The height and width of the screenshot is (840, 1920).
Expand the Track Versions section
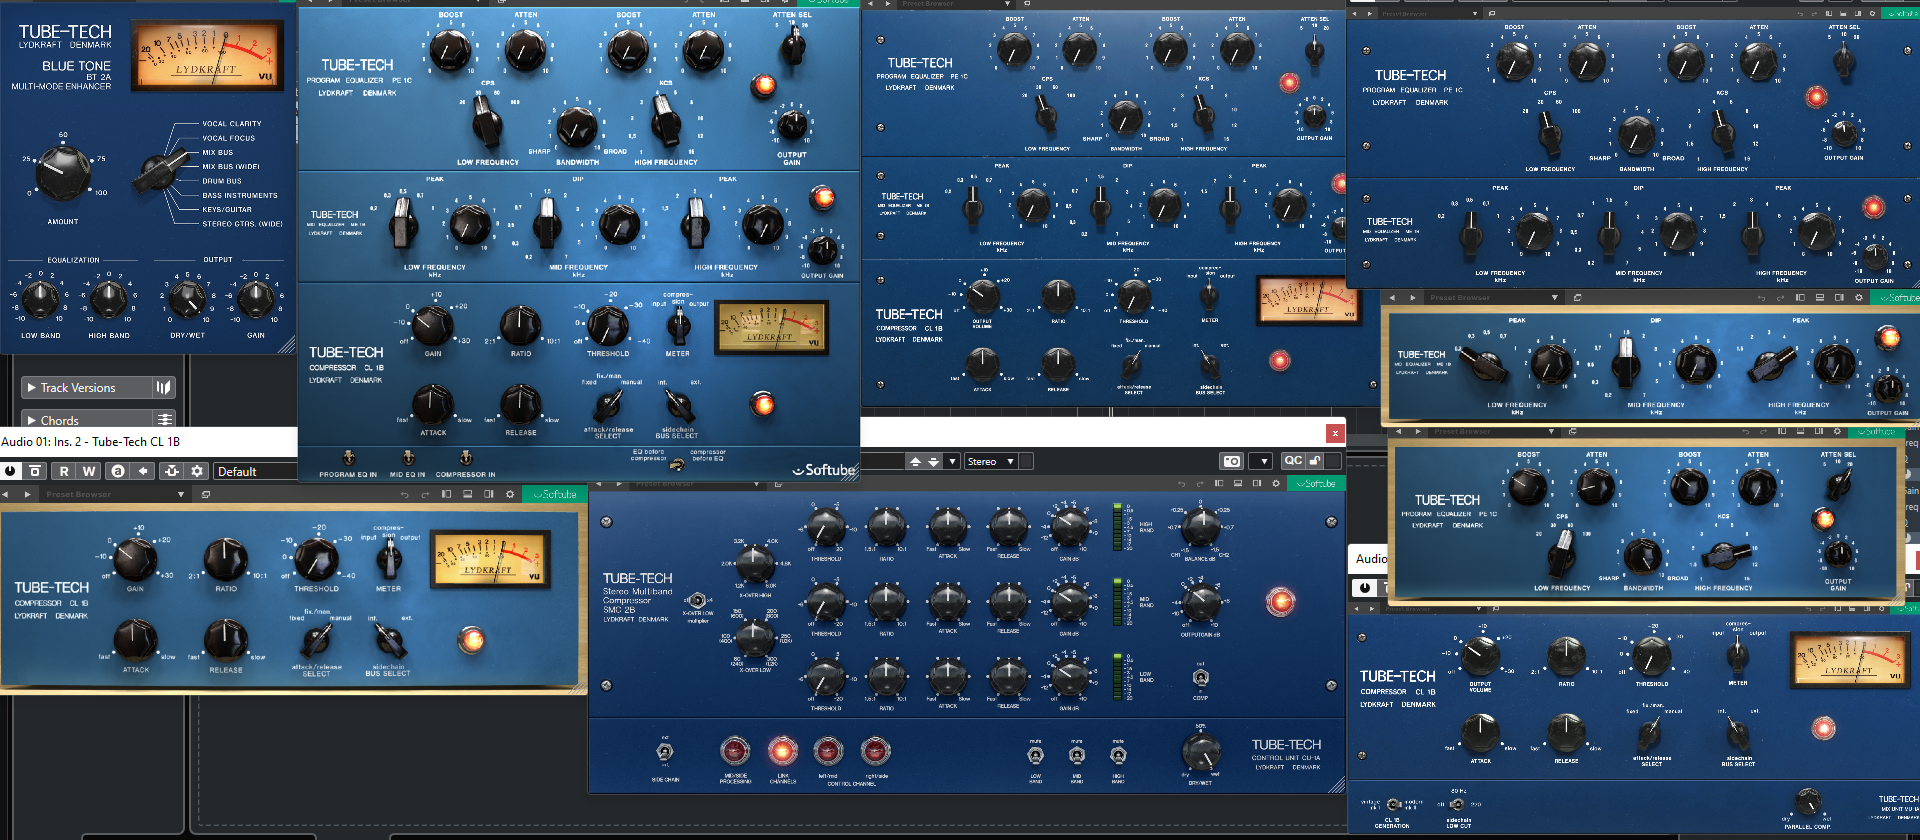point(87,388)
